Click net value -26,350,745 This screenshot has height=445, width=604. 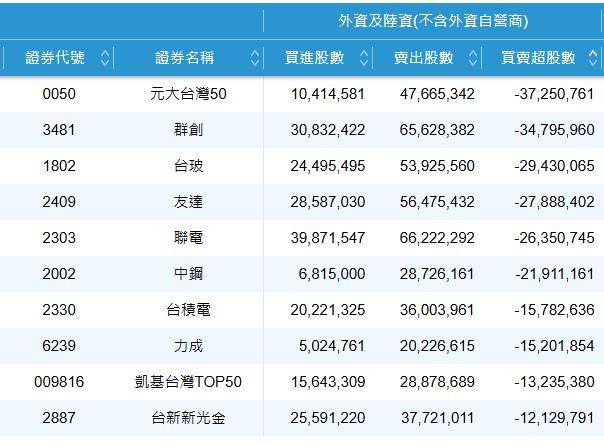(x=554, y=238)
